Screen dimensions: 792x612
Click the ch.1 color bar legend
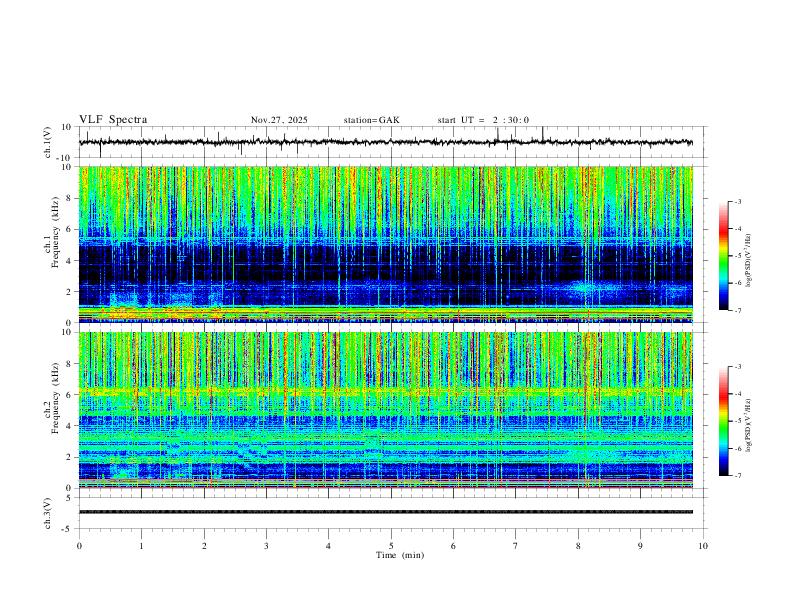point(723,256)
